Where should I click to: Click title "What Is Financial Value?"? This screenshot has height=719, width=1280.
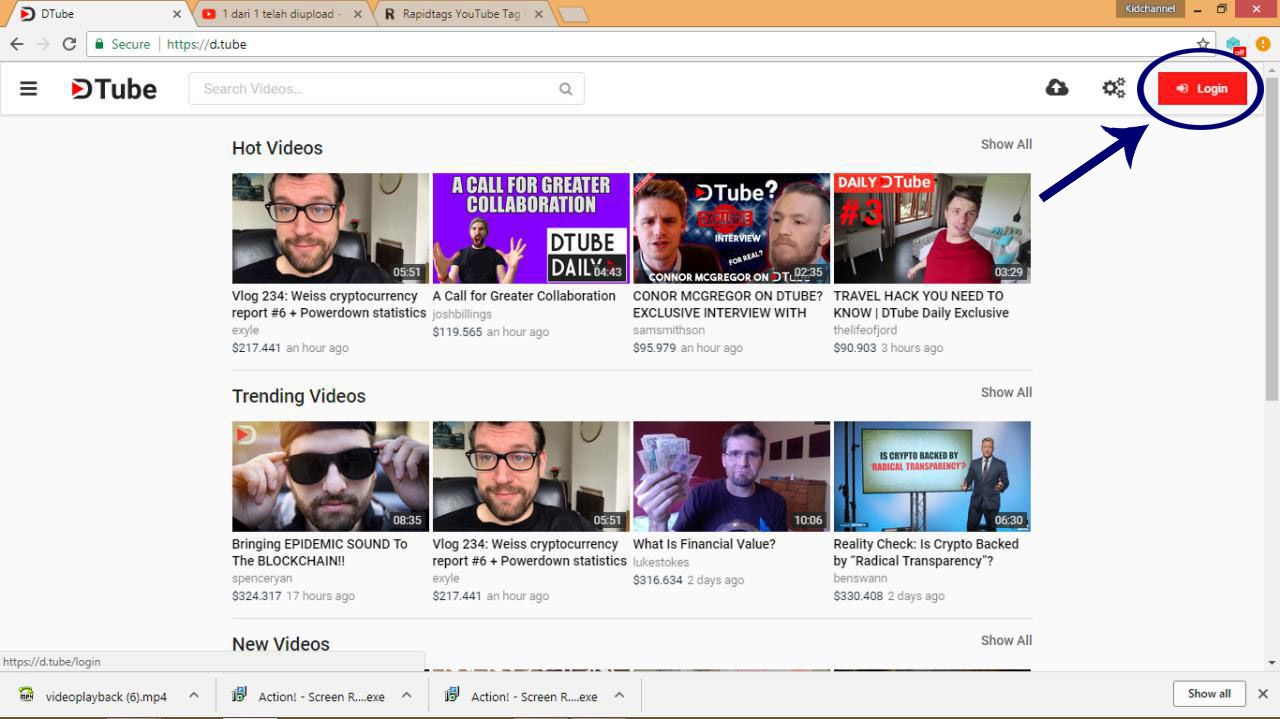[704, 544]
